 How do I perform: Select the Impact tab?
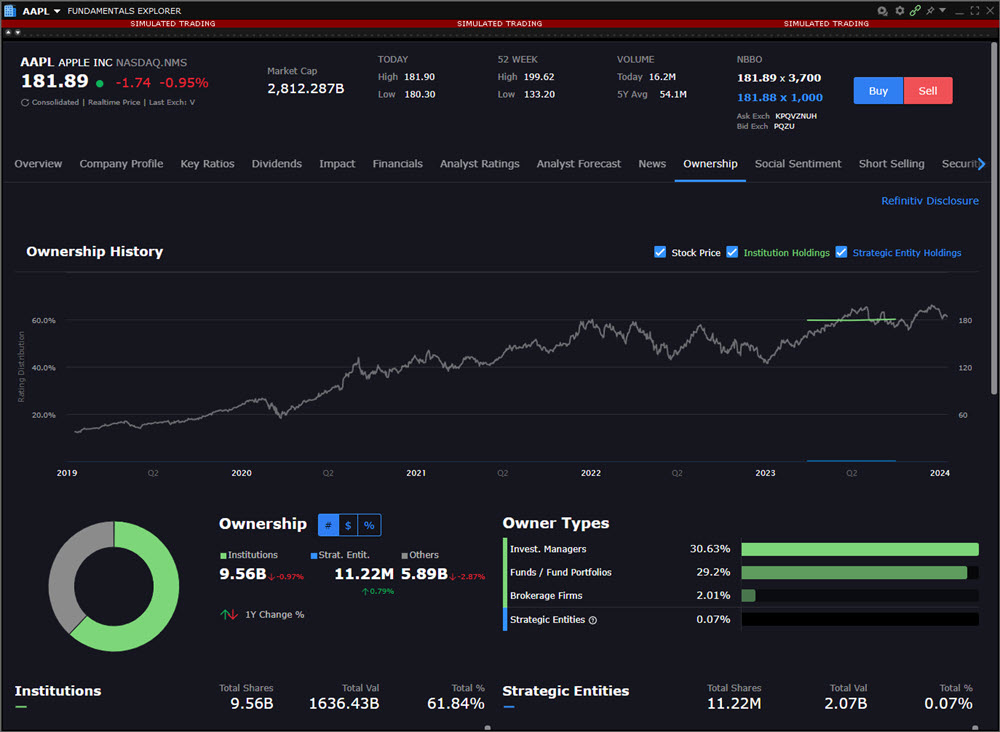click(x=337, y=164)
